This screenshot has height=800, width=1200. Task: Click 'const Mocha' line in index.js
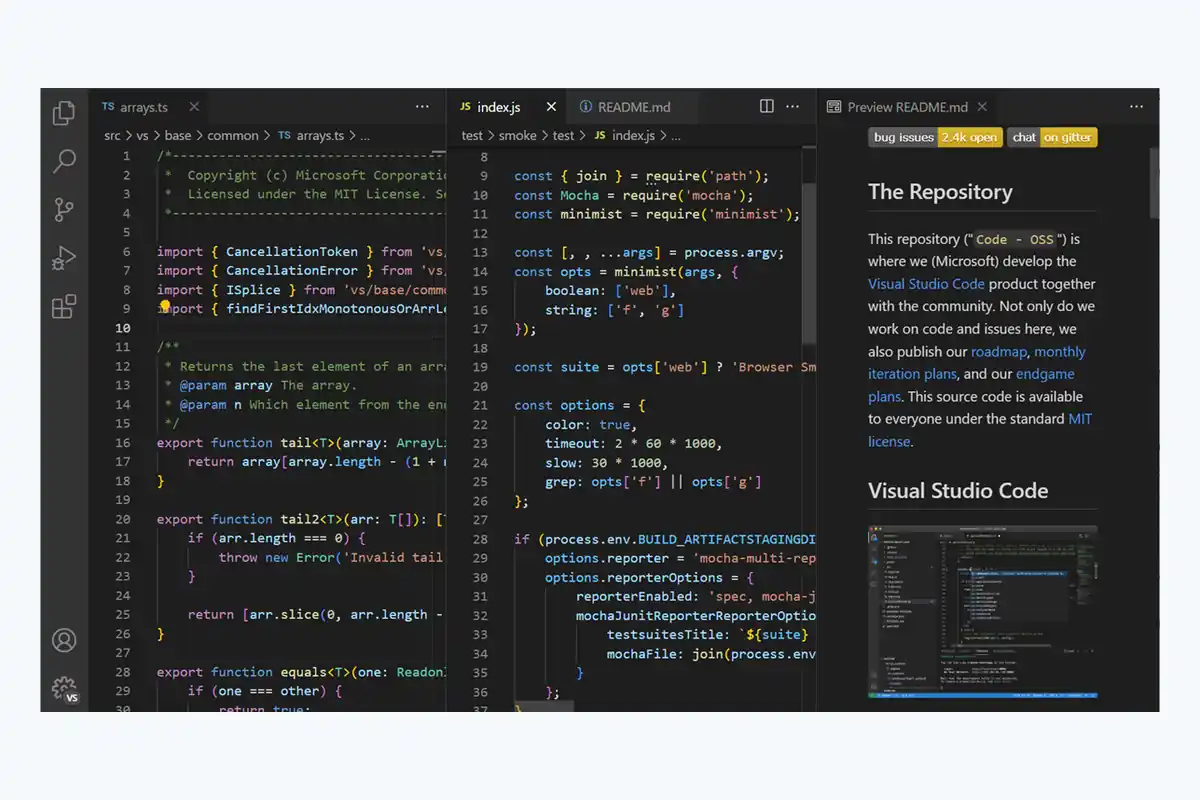click(633, 195)
